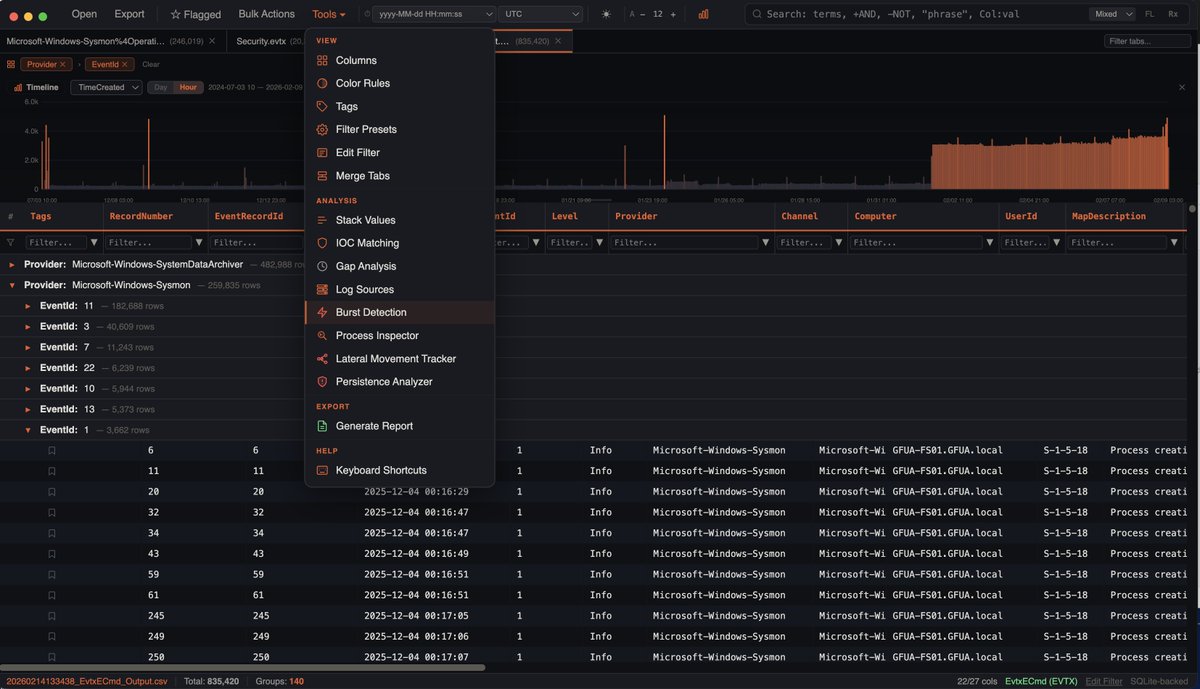Click the histogram chart icon in toolbar
The width and height of the screenshot is (1200, 689).
click(704, 14)
